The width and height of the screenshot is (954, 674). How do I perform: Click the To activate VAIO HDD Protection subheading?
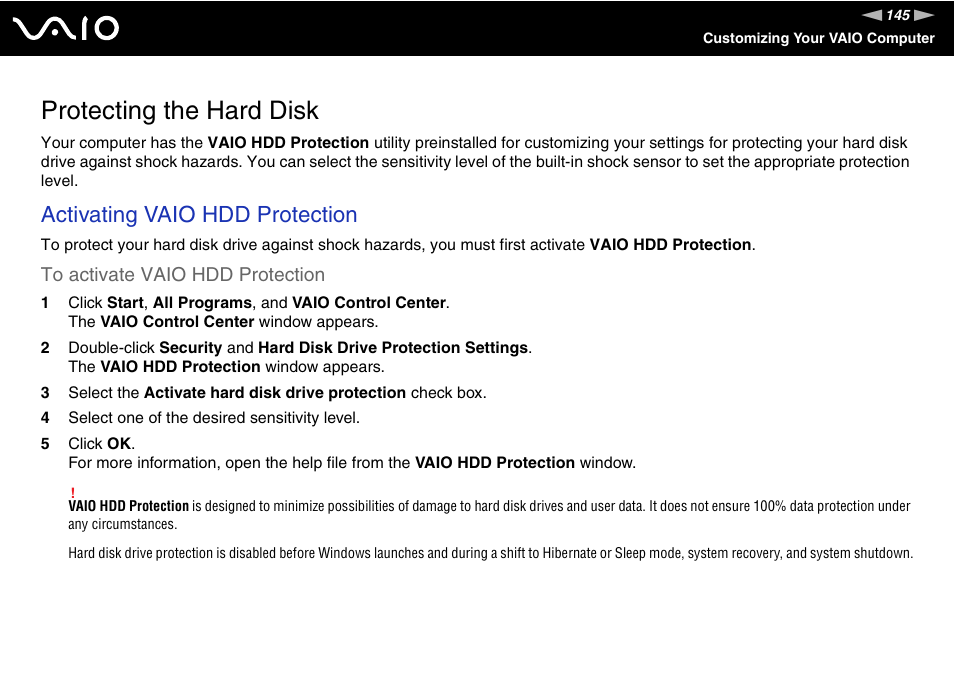click(x=183, y=274)
